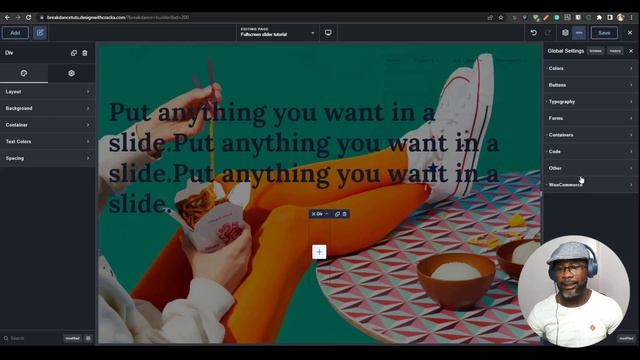Open the Chrome three-dot menu
640x360 pixels.
tap(631, 18)
